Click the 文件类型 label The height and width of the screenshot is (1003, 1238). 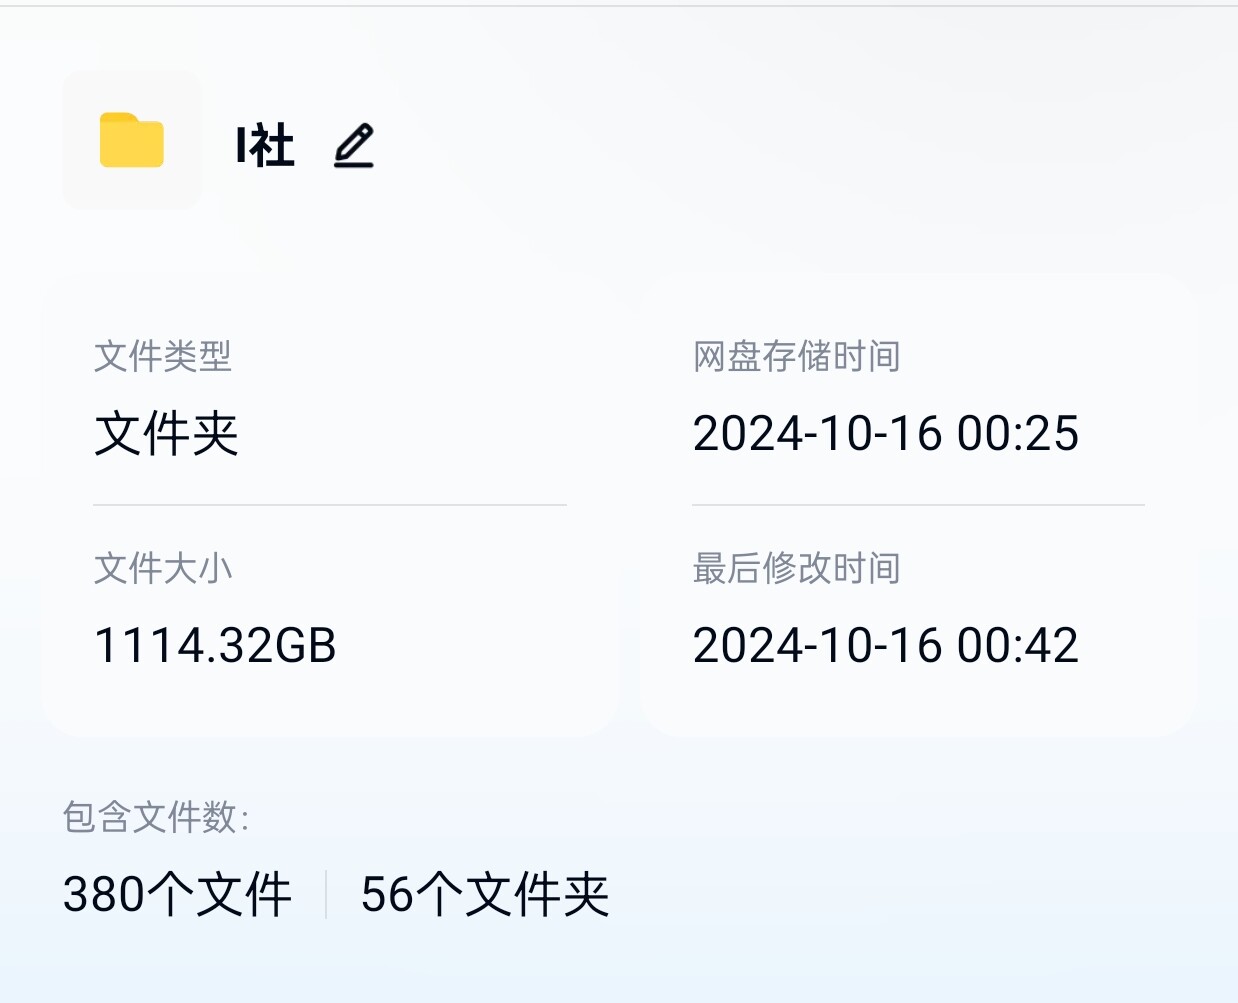pyautogui.click(x=163, y=356)
